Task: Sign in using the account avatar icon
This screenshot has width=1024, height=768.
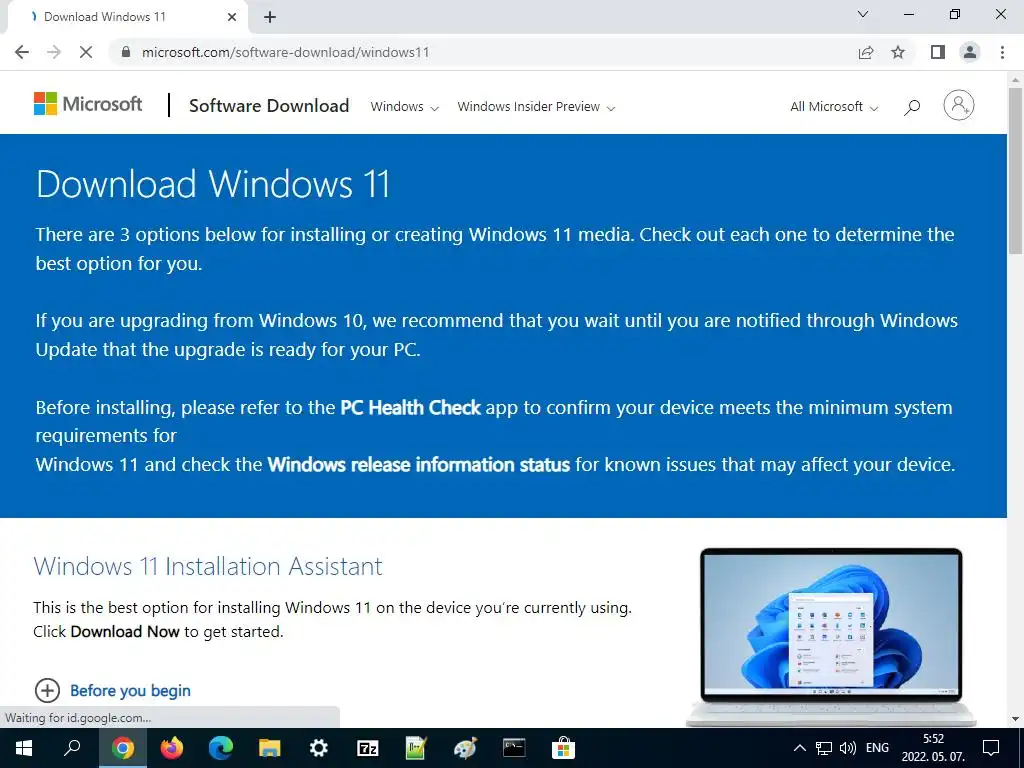Action: [959, 104]
